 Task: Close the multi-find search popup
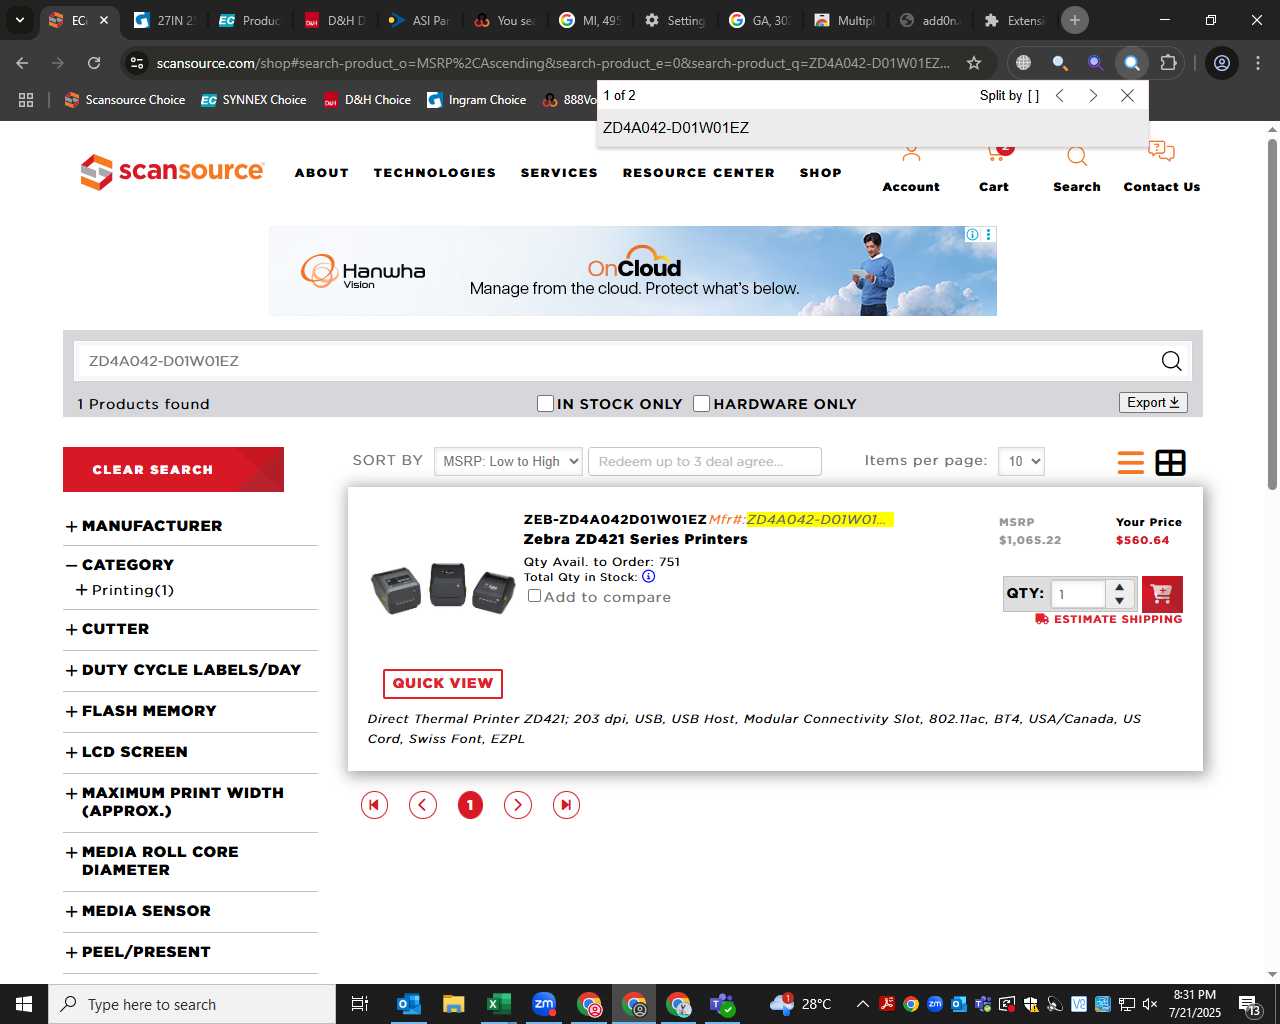click(x=1127, y=95)
